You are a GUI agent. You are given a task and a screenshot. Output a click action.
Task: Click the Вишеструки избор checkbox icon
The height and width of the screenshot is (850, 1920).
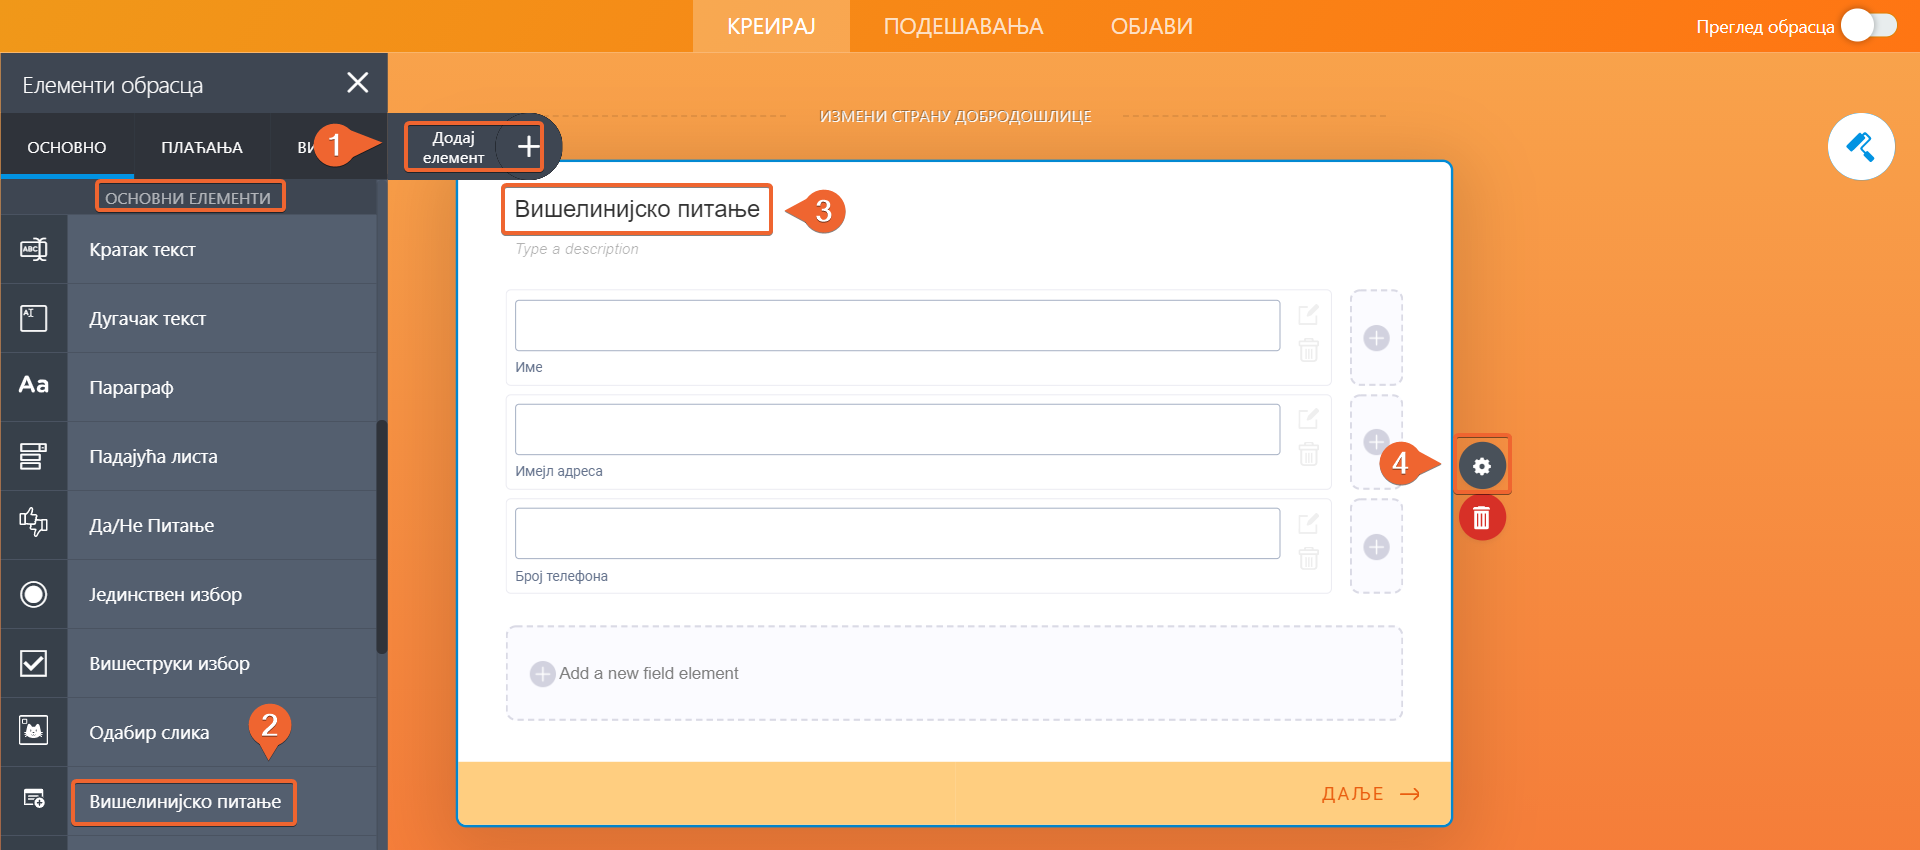[x=34, y=663]
